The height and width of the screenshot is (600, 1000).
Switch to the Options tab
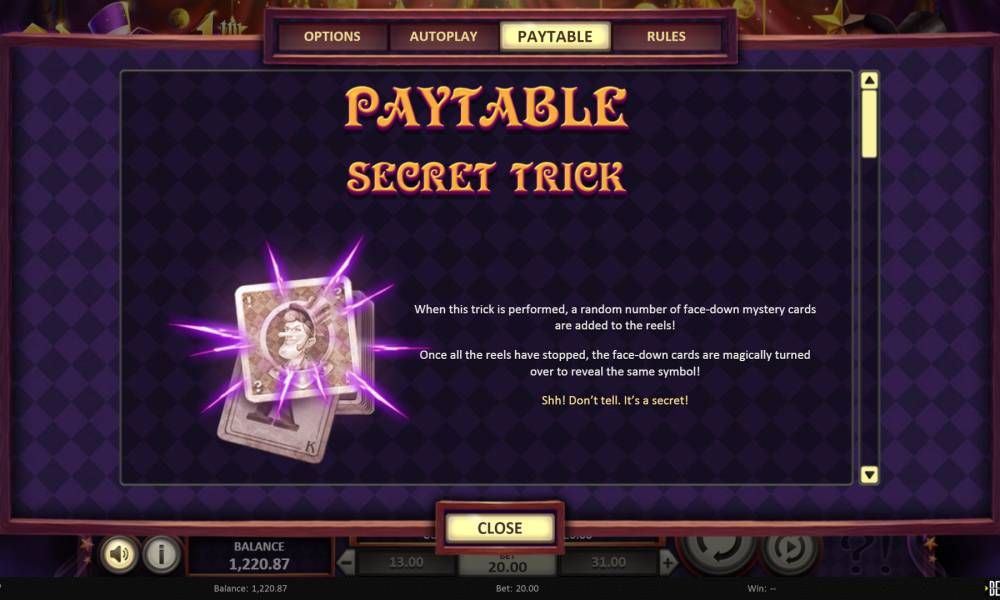tap(332, 36)
